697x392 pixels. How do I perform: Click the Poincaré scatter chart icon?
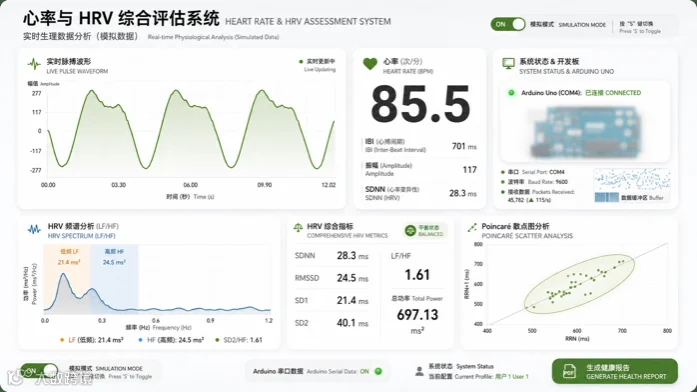(x=472, y=228)
